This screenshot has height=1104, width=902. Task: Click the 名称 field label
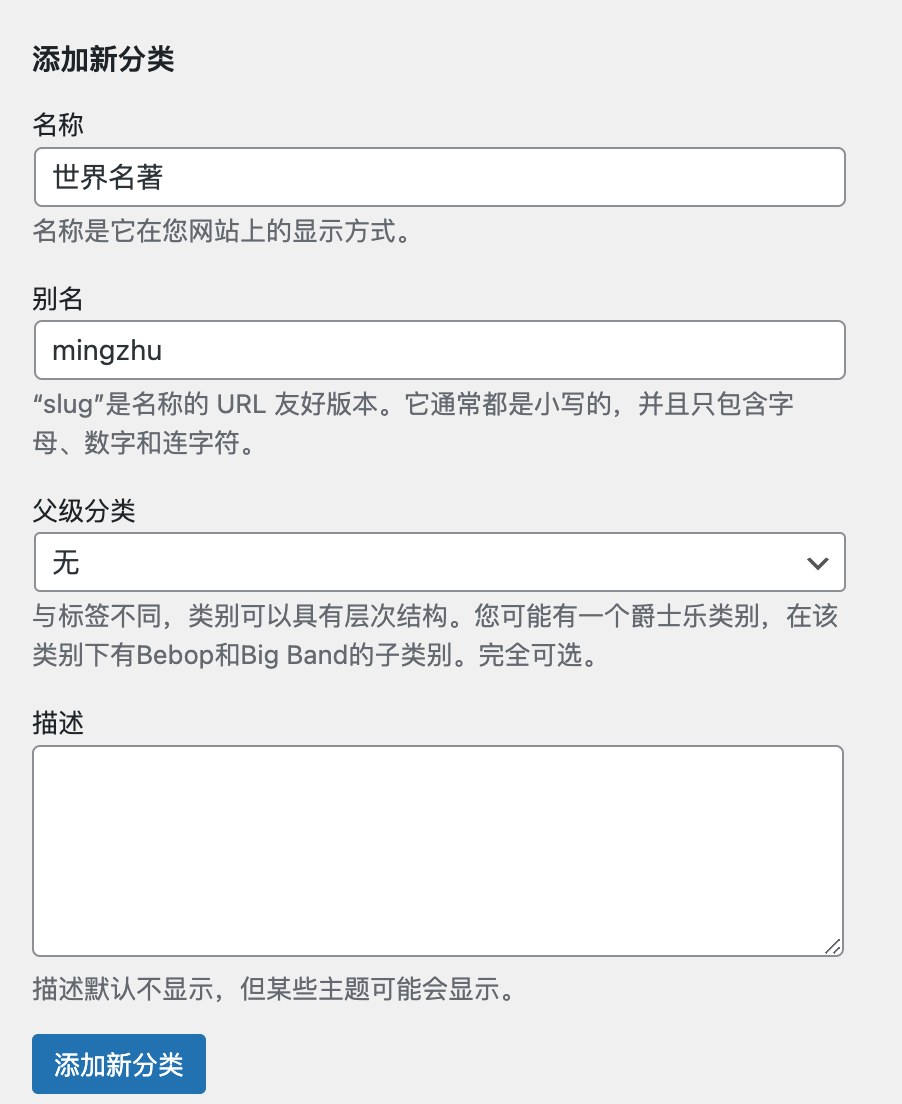click(x=58, y=125)
